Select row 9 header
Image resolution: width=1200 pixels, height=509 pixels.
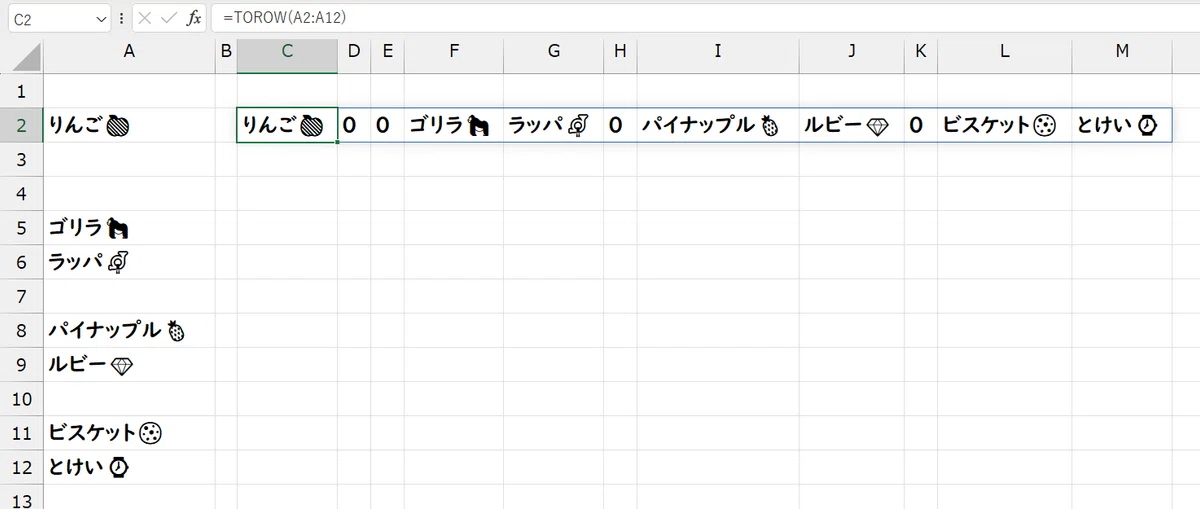[22, 364]
